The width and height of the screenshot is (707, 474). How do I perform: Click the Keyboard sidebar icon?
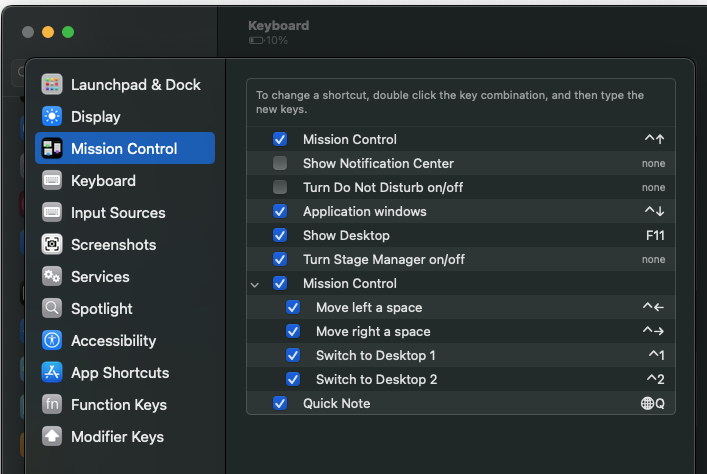point(53,181)
